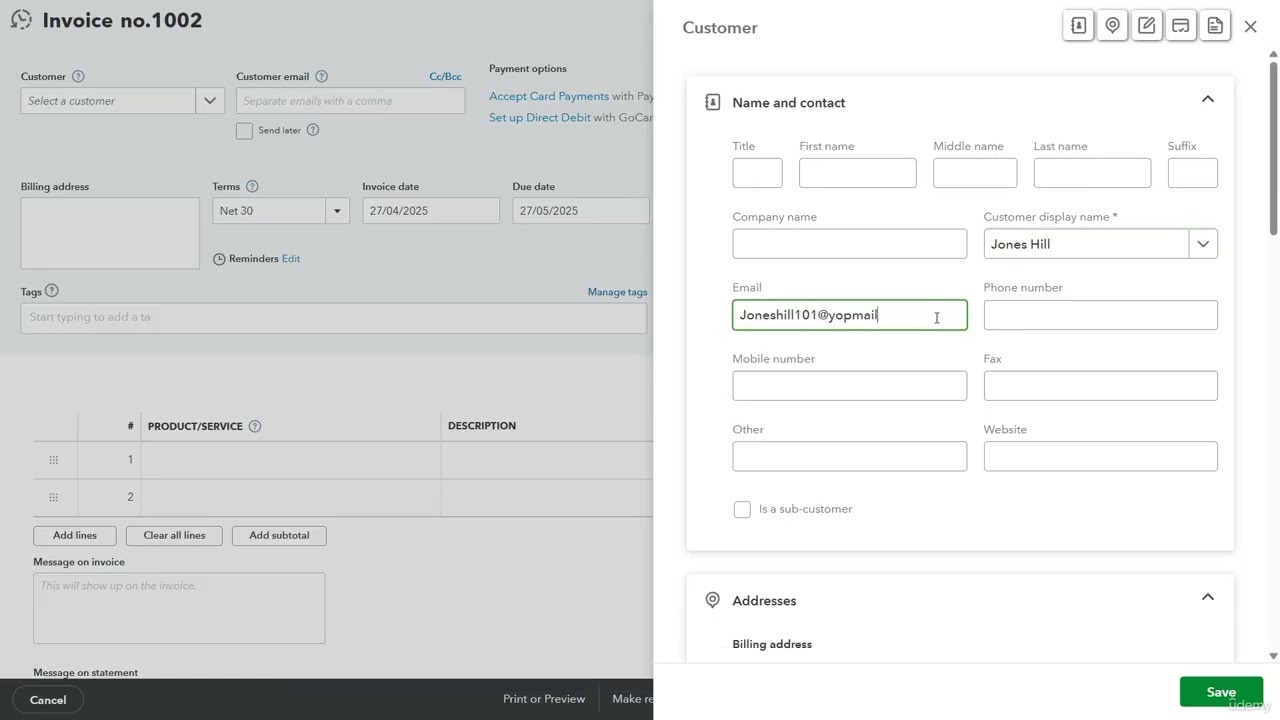
Task: Click Print or Preview
Action: (544, 699)
